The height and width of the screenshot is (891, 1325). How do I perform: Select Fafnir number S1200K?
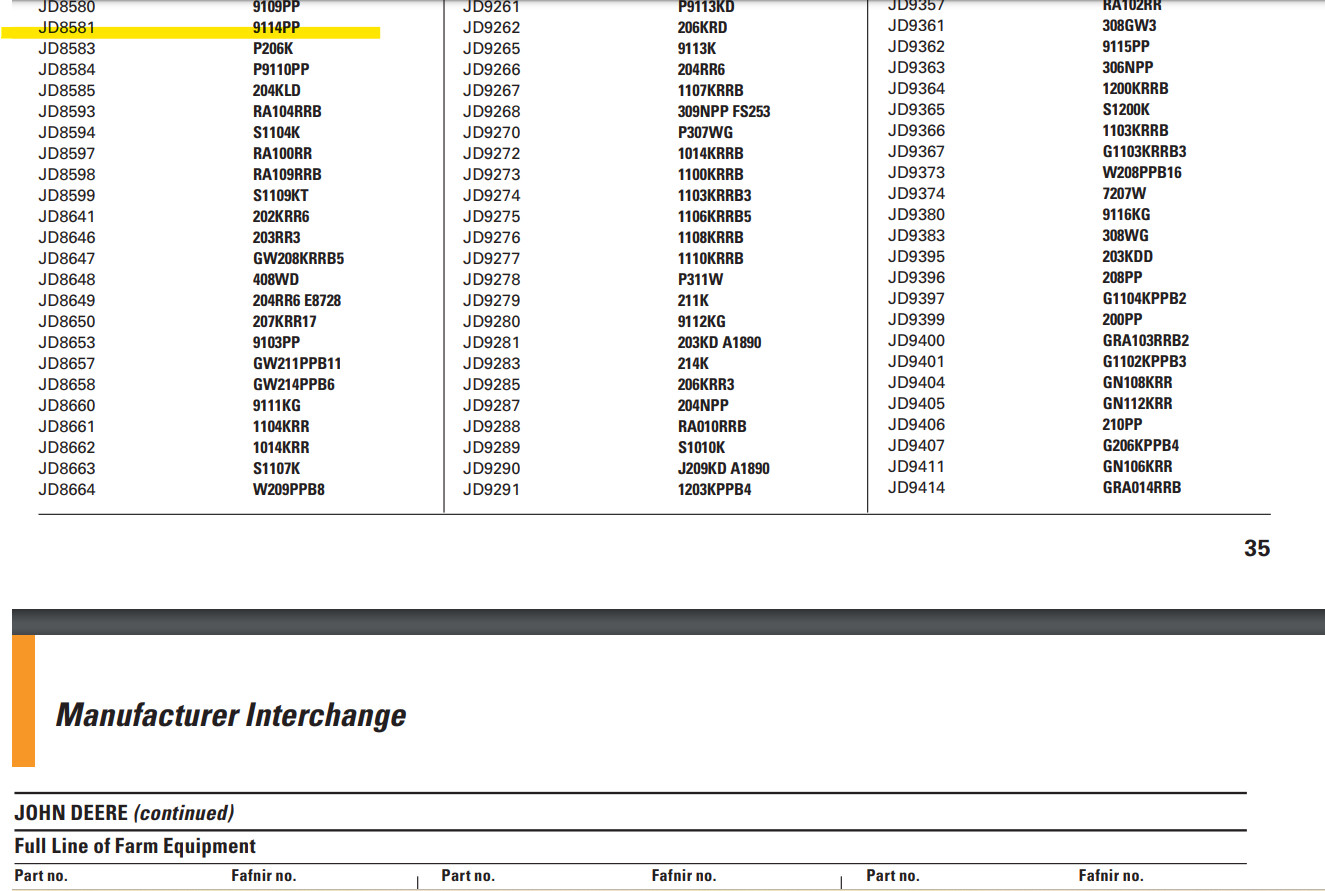coord(1126,110)
